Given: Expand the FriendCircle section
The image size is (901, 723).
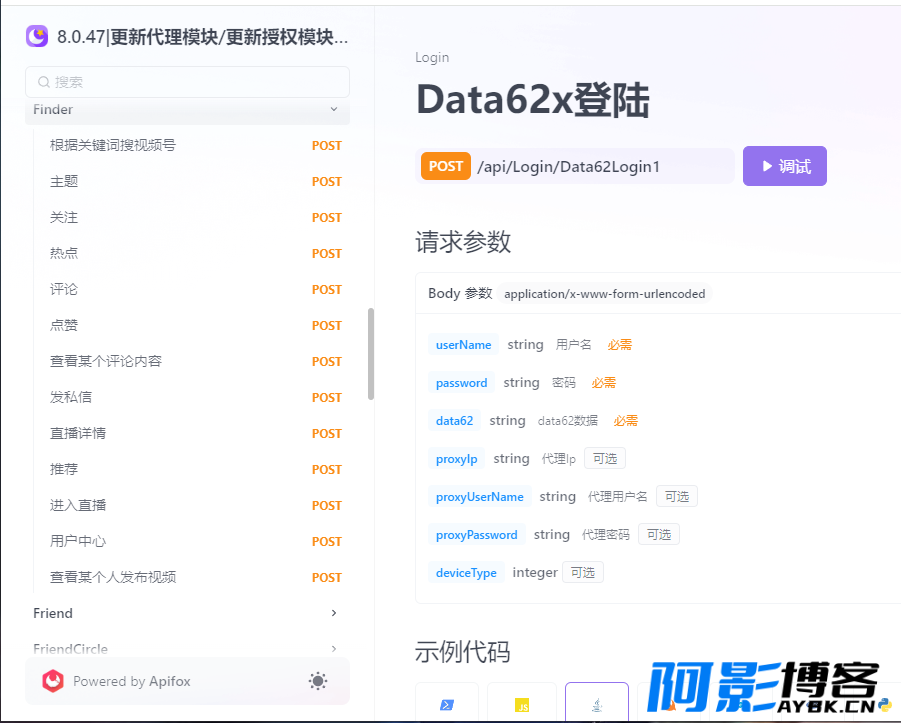Looking at the screenshot, I should tap(187, 649).
